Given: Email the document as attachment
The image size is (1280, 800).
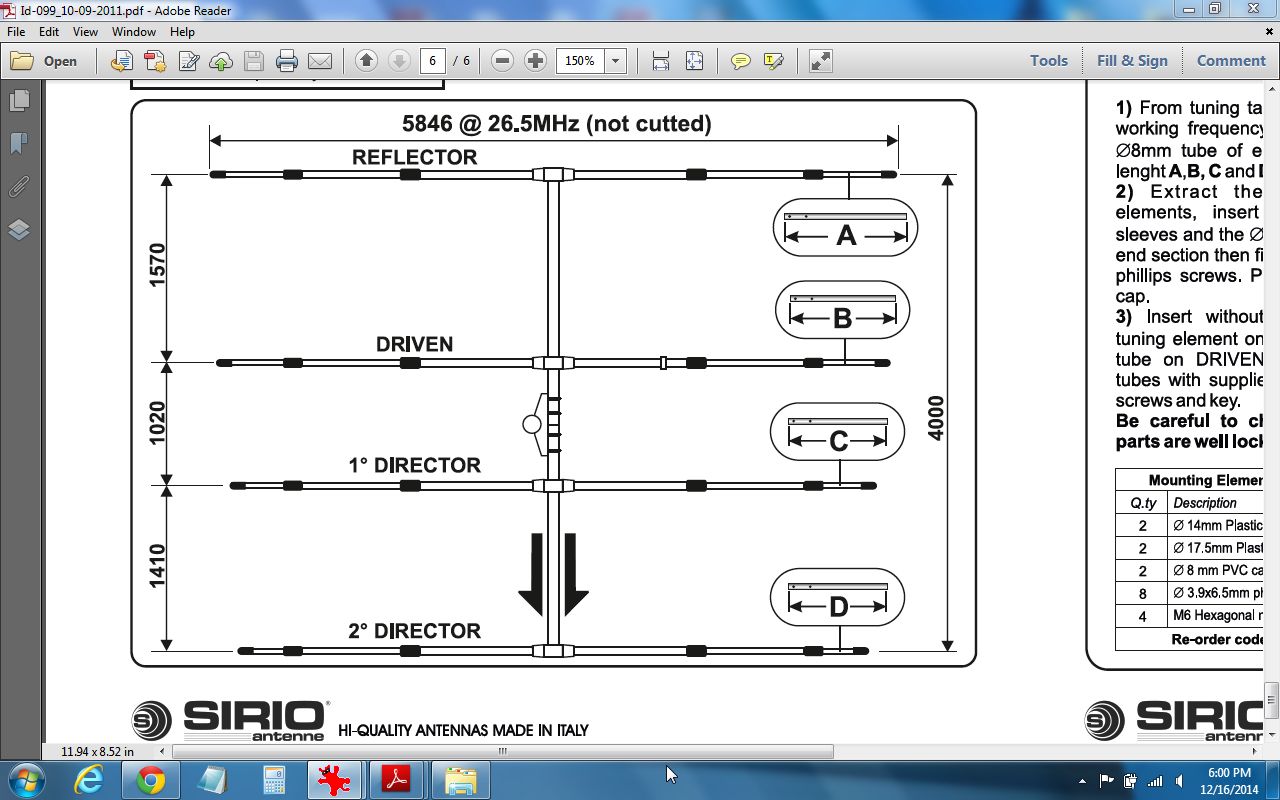Looking at the screenshot, I should (x=319, y=60).
